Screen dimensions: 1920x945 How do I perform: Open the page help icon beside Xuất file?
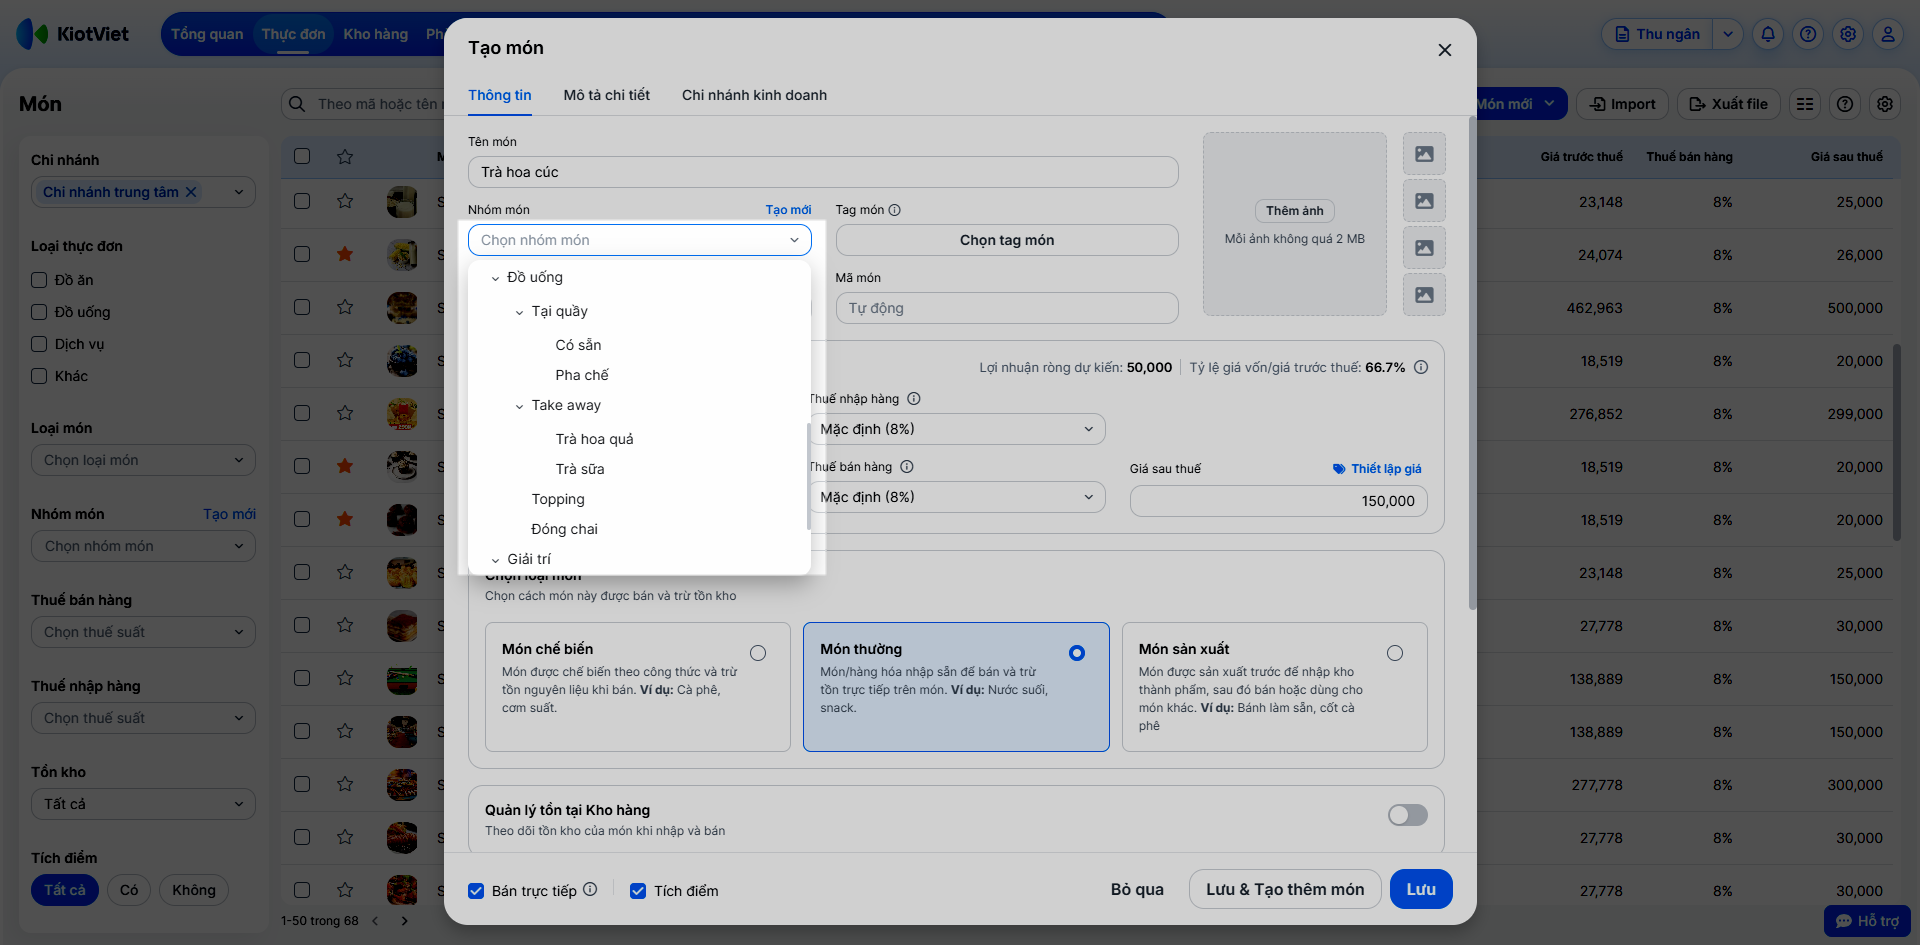[1845, 104]
